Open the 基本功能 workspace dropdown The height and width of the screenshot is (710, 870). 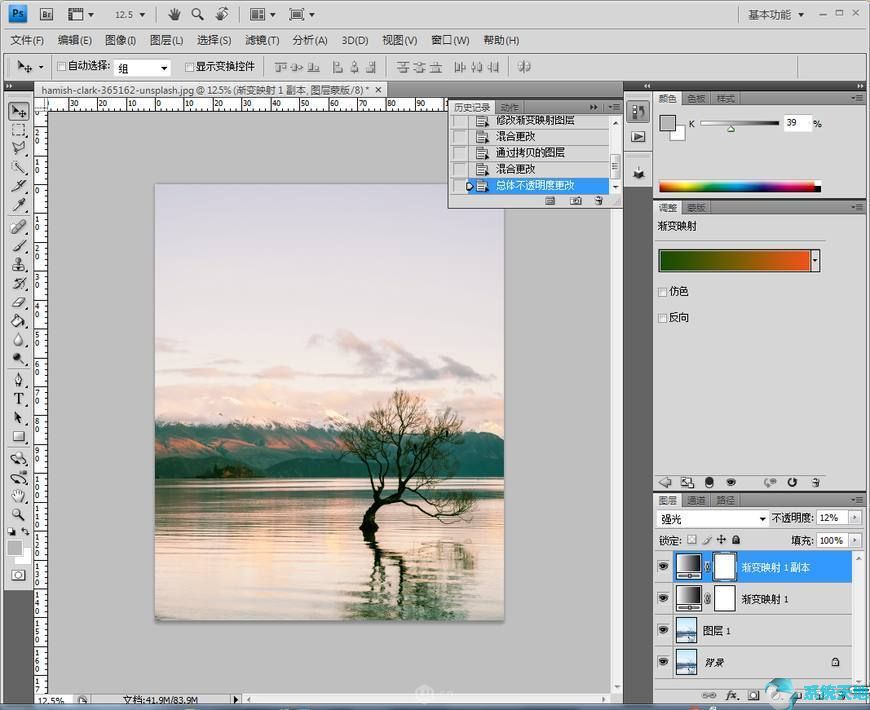[776, 15]
